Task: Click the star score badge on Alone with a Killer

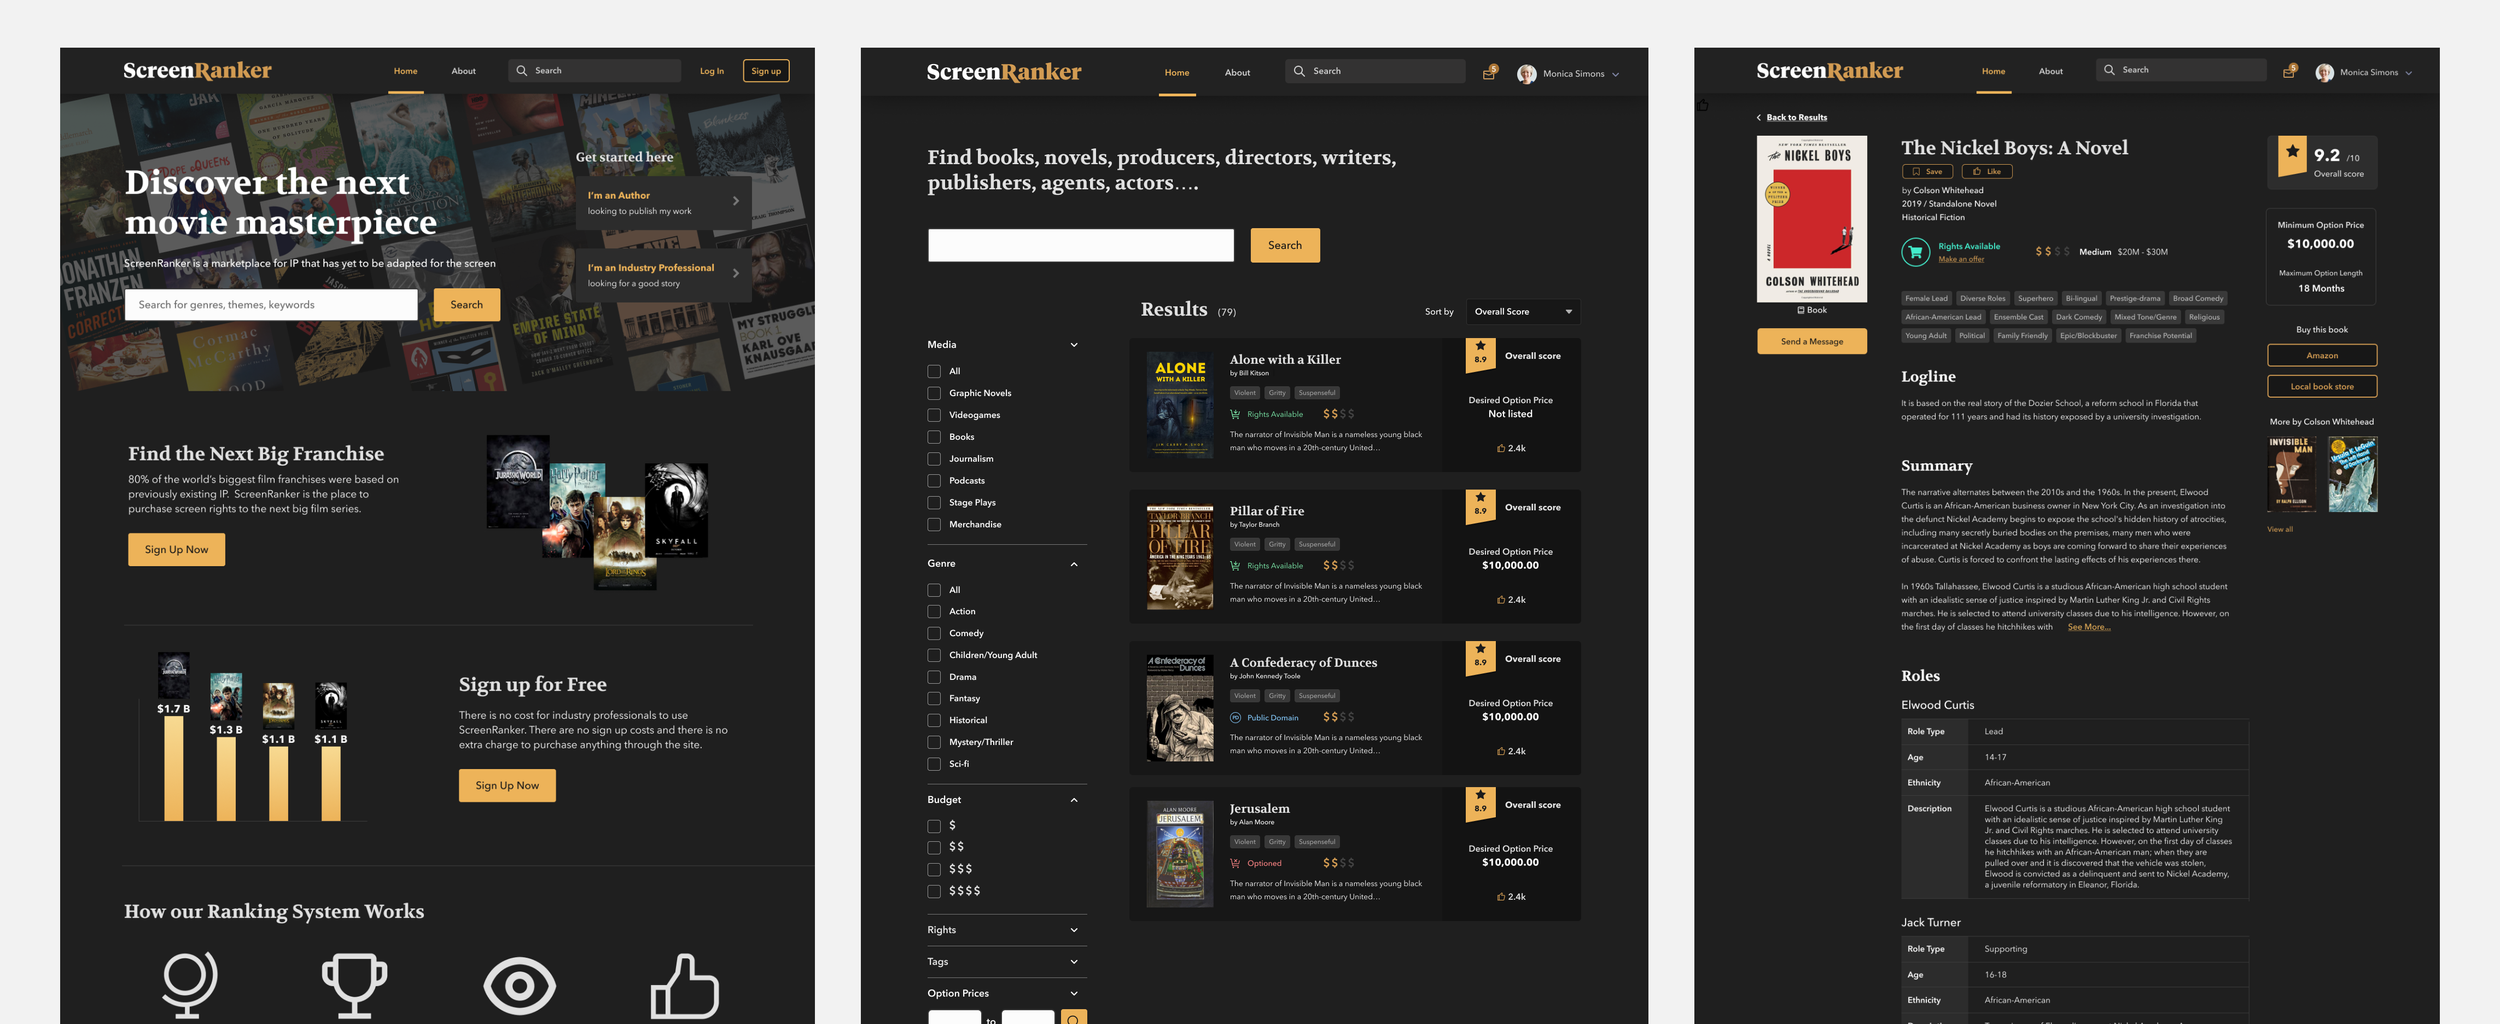Action: tap(1480, 355)
